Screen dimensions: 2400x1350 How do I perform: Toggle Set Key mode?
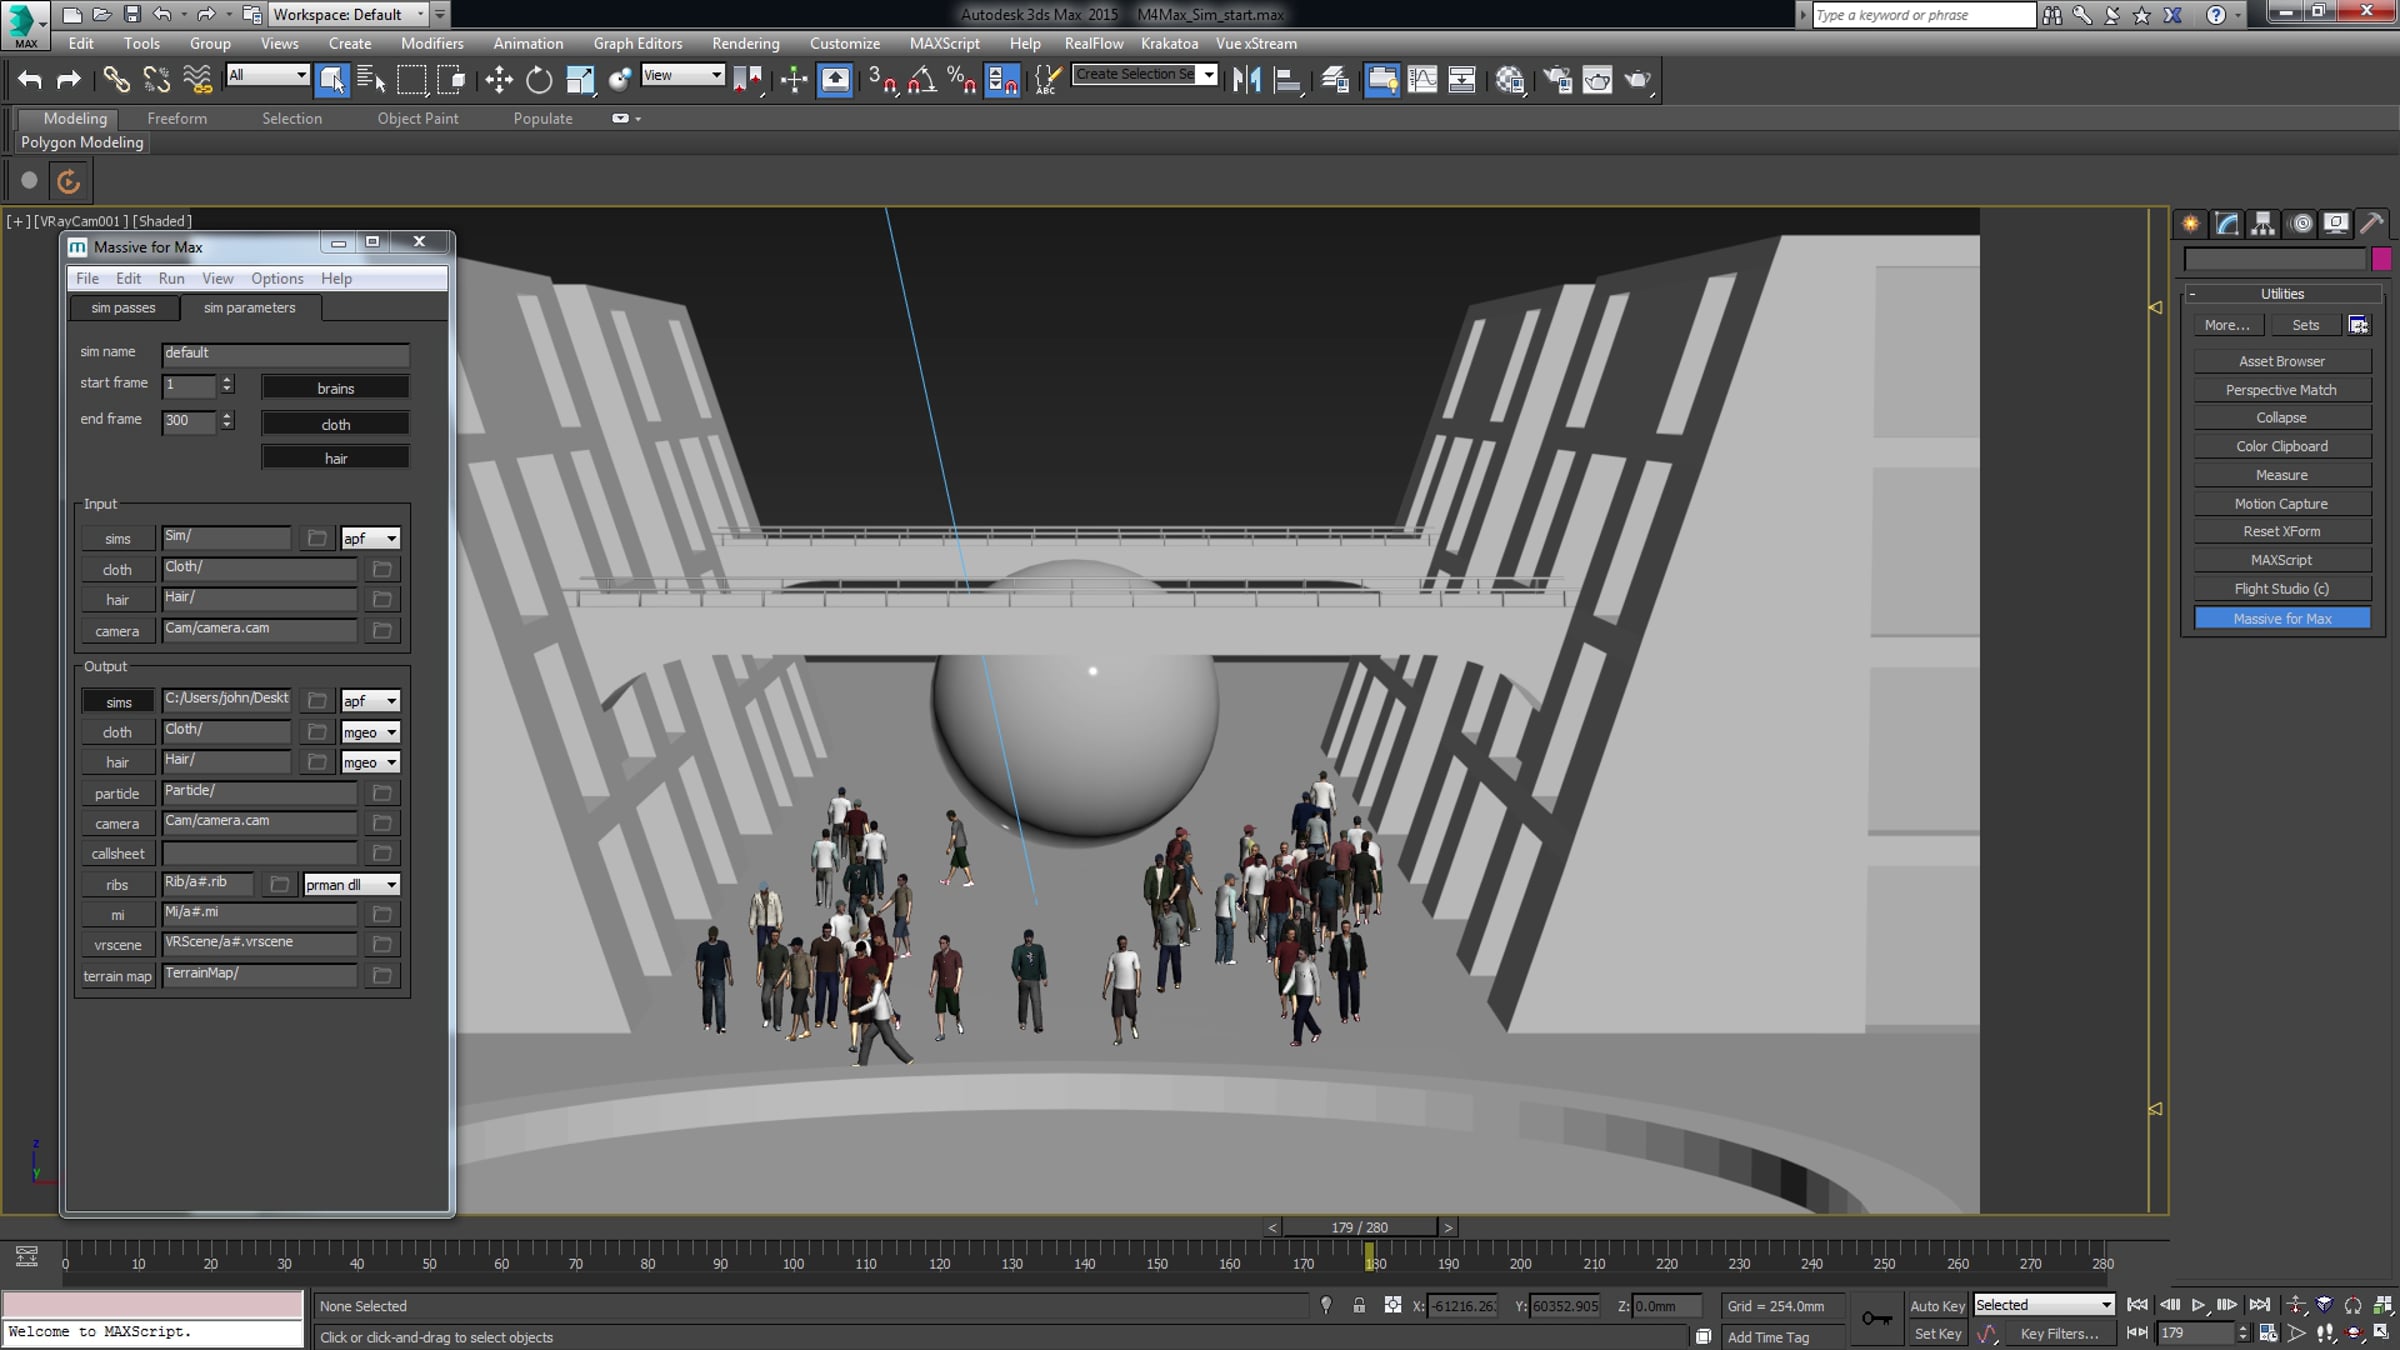[1937, 1334]
